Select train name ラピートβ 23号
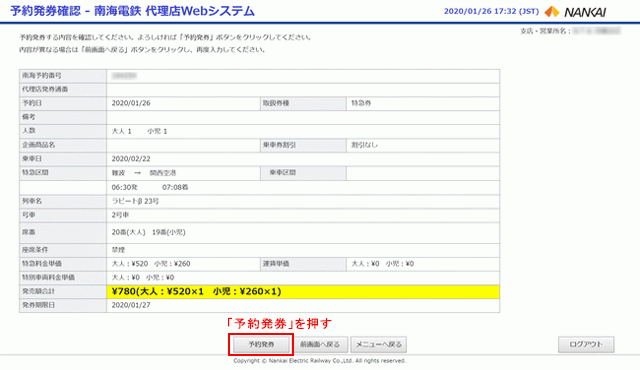This screenshot has width=640, height=370. pos(135,201)
